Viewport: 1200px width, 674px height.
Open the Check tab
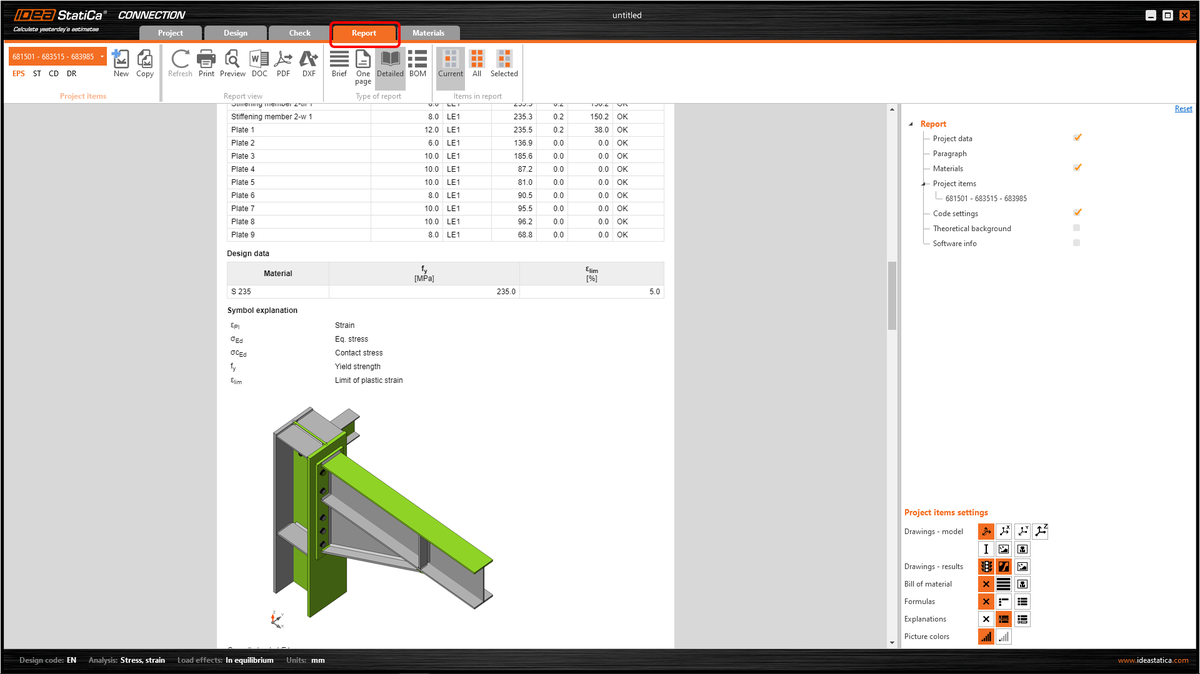point(298,32)
